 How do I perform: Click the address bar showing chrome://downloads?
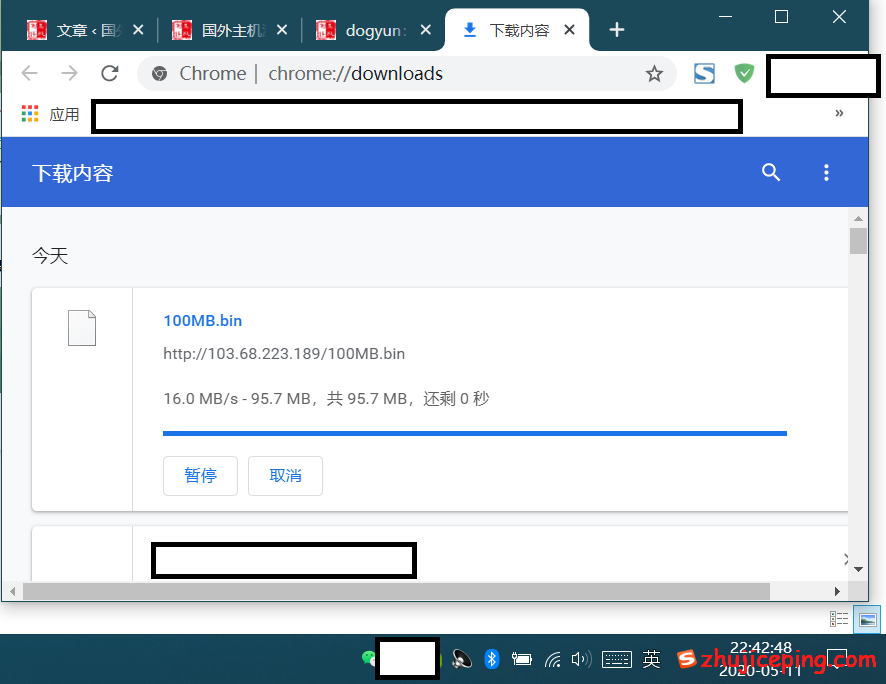point(407,73)
